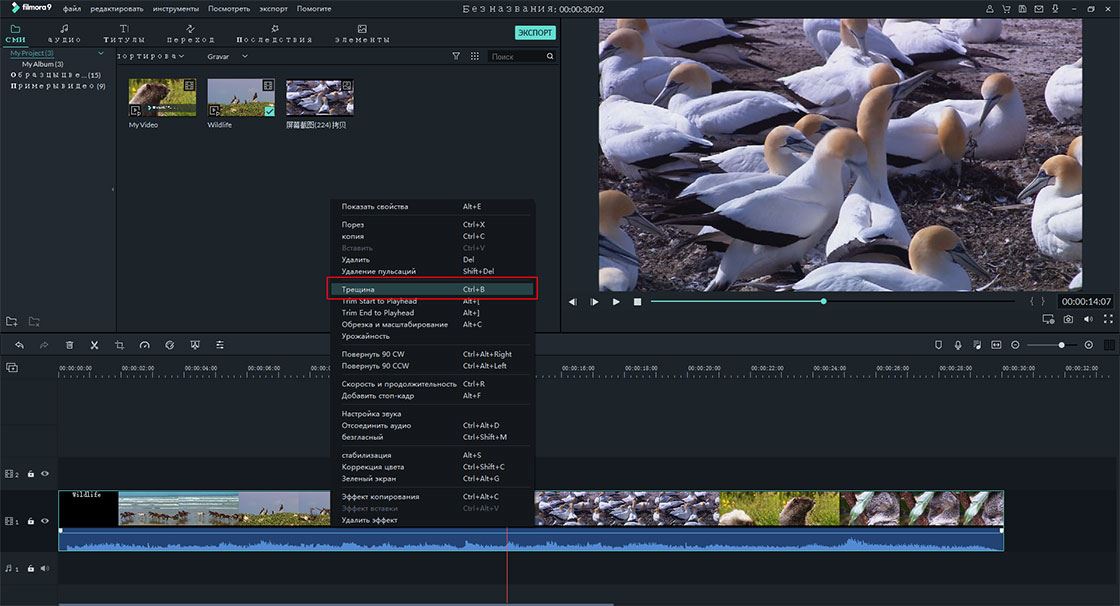Click the trash delete icon in timeline toolbar

coord(69,345)
